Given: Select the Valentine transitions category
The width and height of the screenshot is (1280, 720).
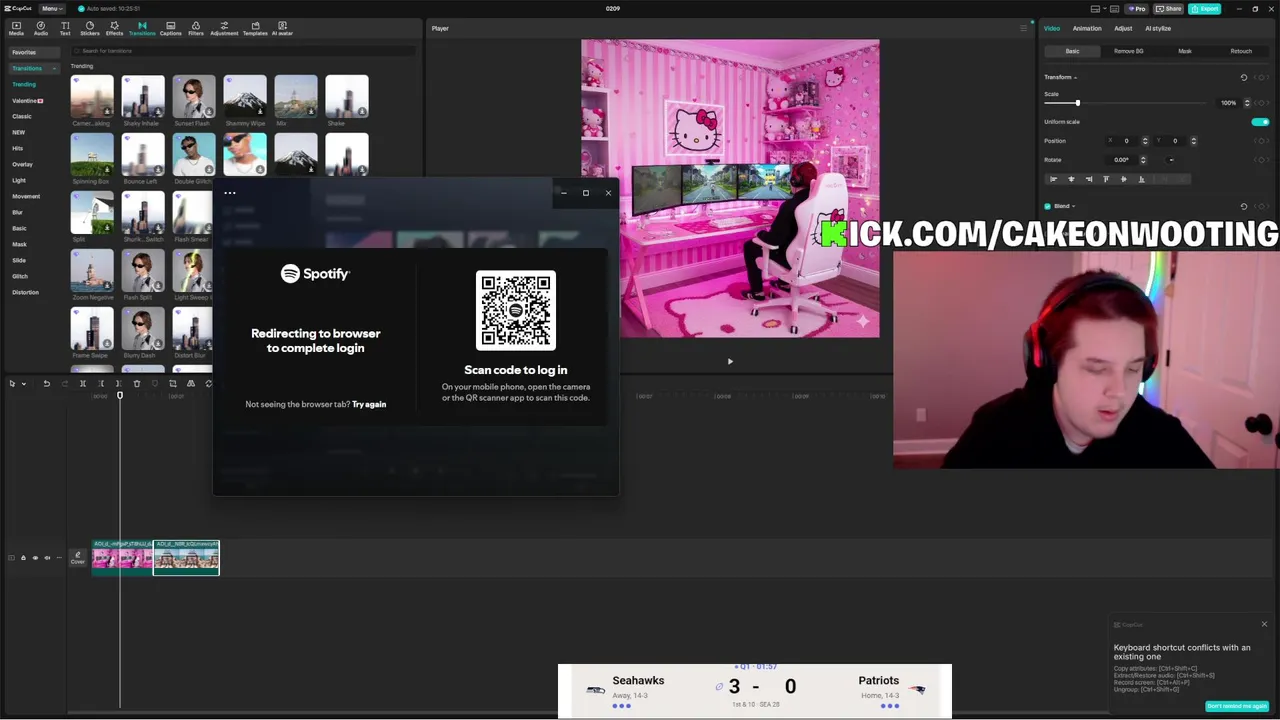Looking at the screenshot, I should (27, 100).
